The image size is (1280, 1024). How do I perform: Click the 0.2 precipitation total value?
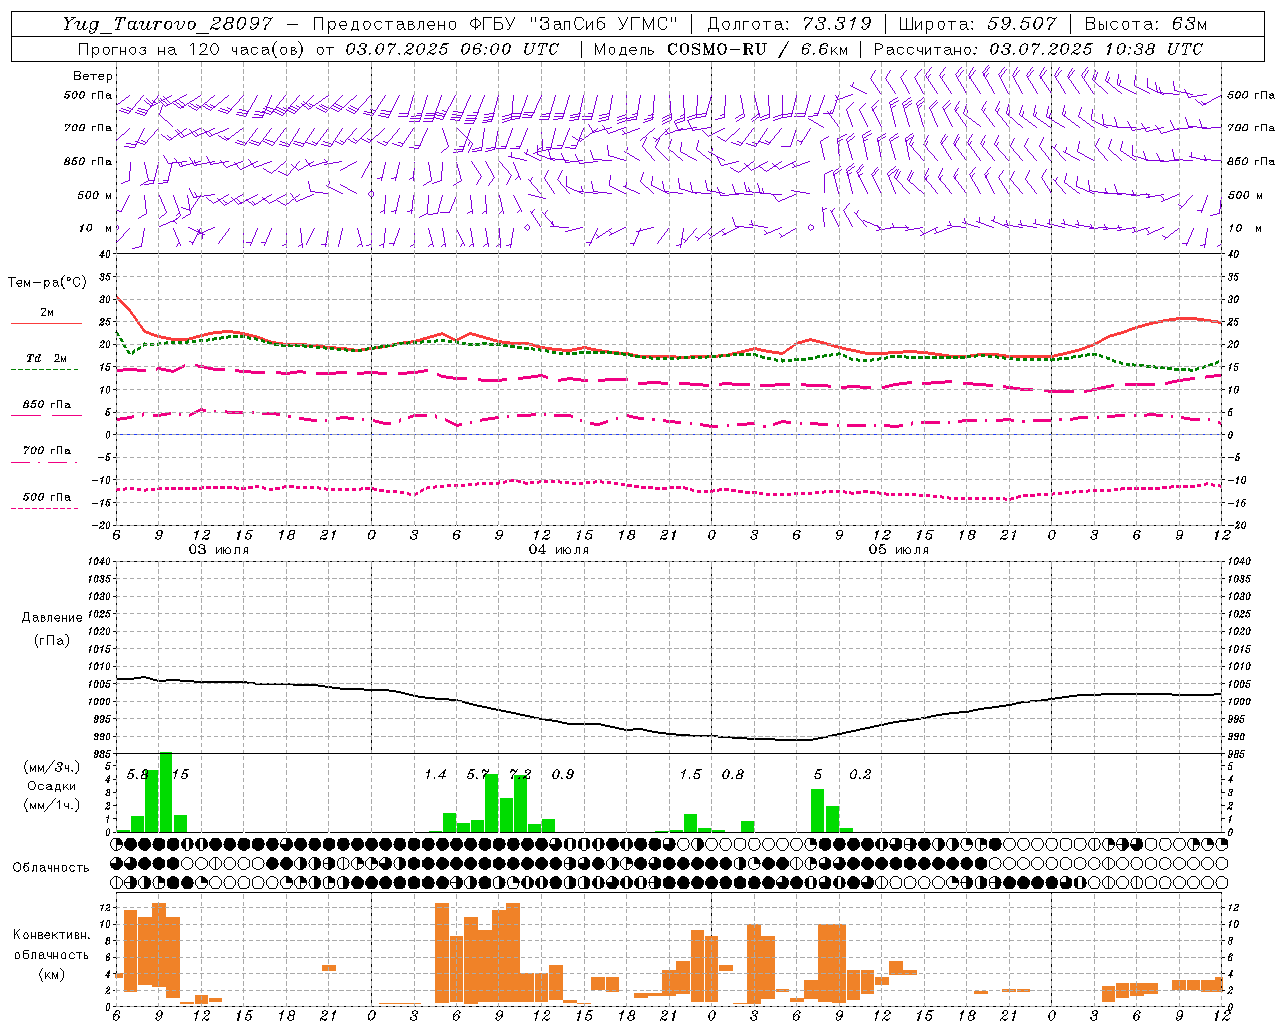[860, 775]
